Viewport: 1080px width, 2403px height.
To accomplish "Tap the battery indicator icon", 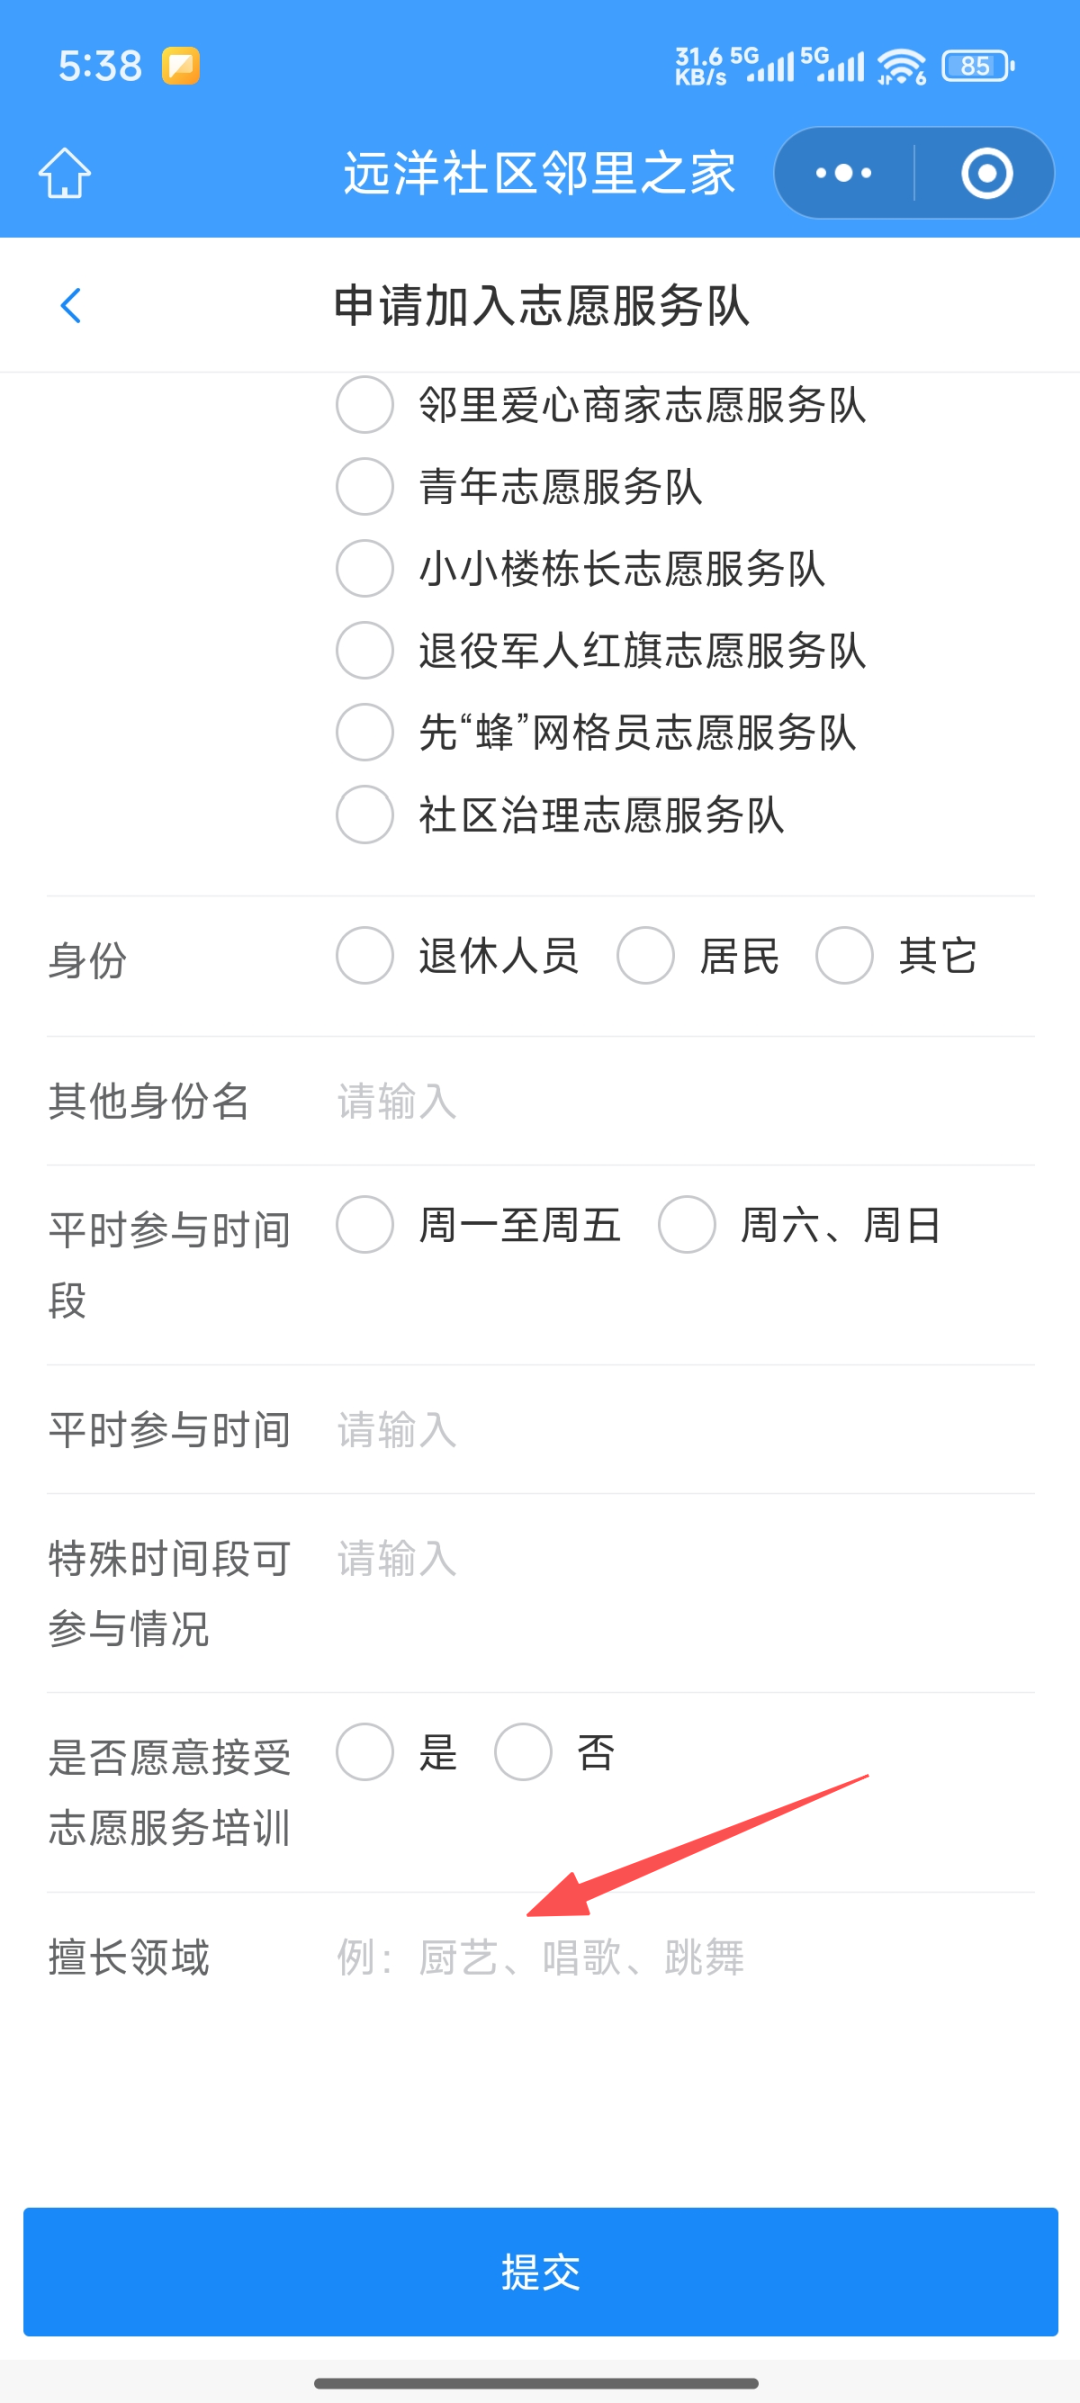I will pyautogui.click(x=977, y=66).
